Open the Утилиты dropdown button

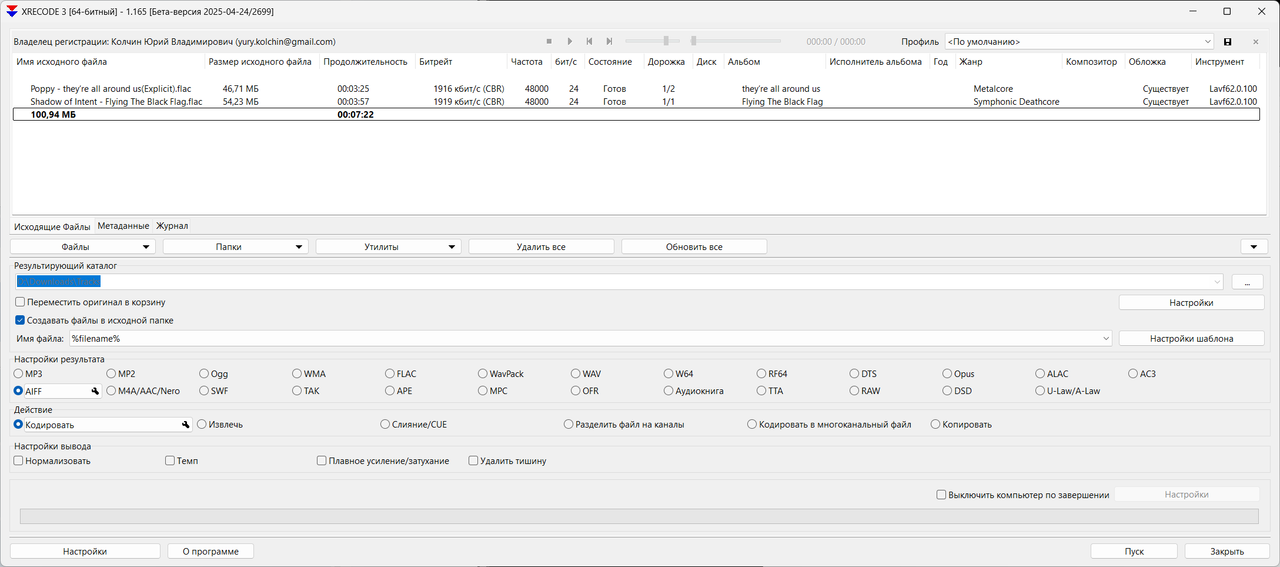[x=389, y=246]
